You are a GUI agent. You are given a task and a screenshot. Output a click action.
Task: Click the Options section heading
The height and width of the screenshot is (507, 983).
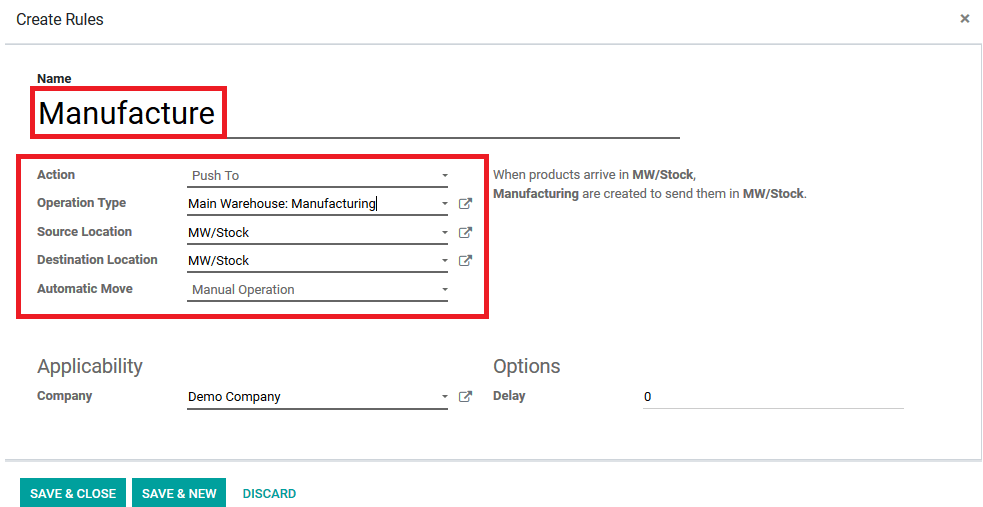[527, 366]
